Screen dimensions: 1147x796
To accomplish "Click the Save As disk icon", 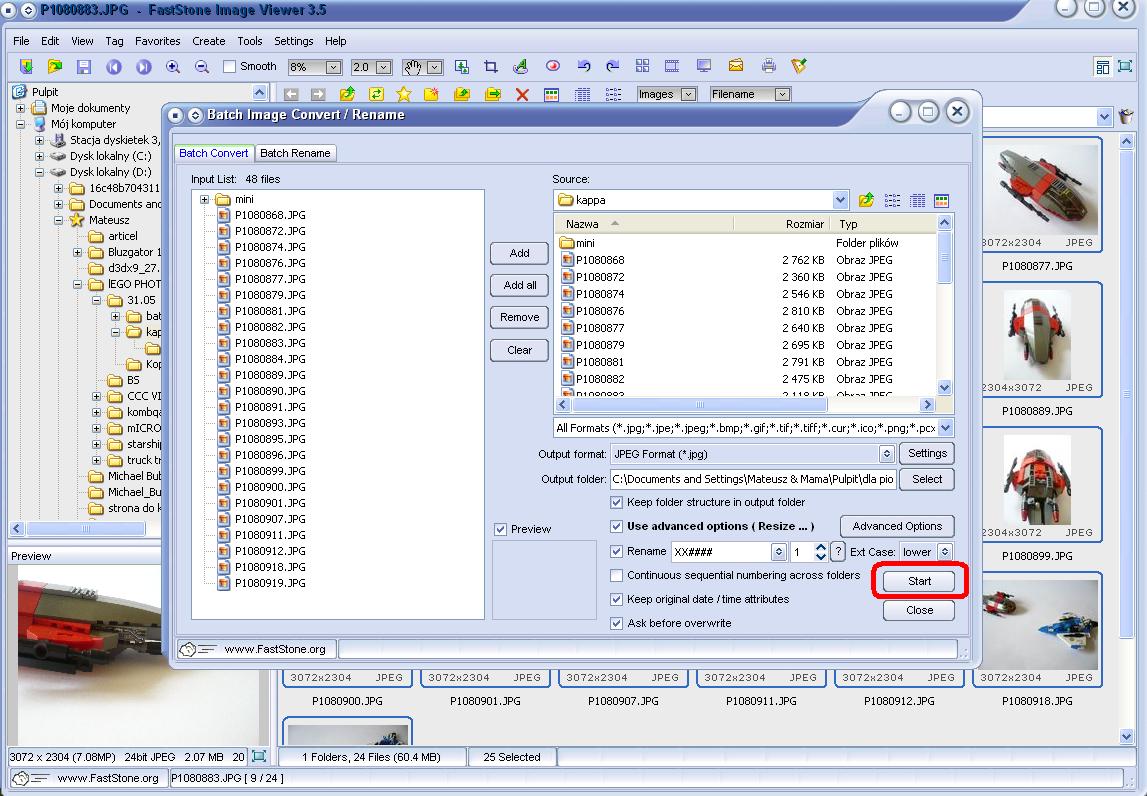I will [84, 67].
